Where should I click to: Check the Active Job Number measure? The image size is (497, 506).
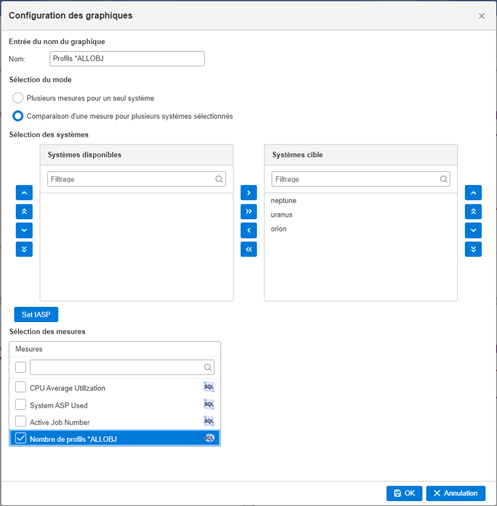[x=21, y=421]
